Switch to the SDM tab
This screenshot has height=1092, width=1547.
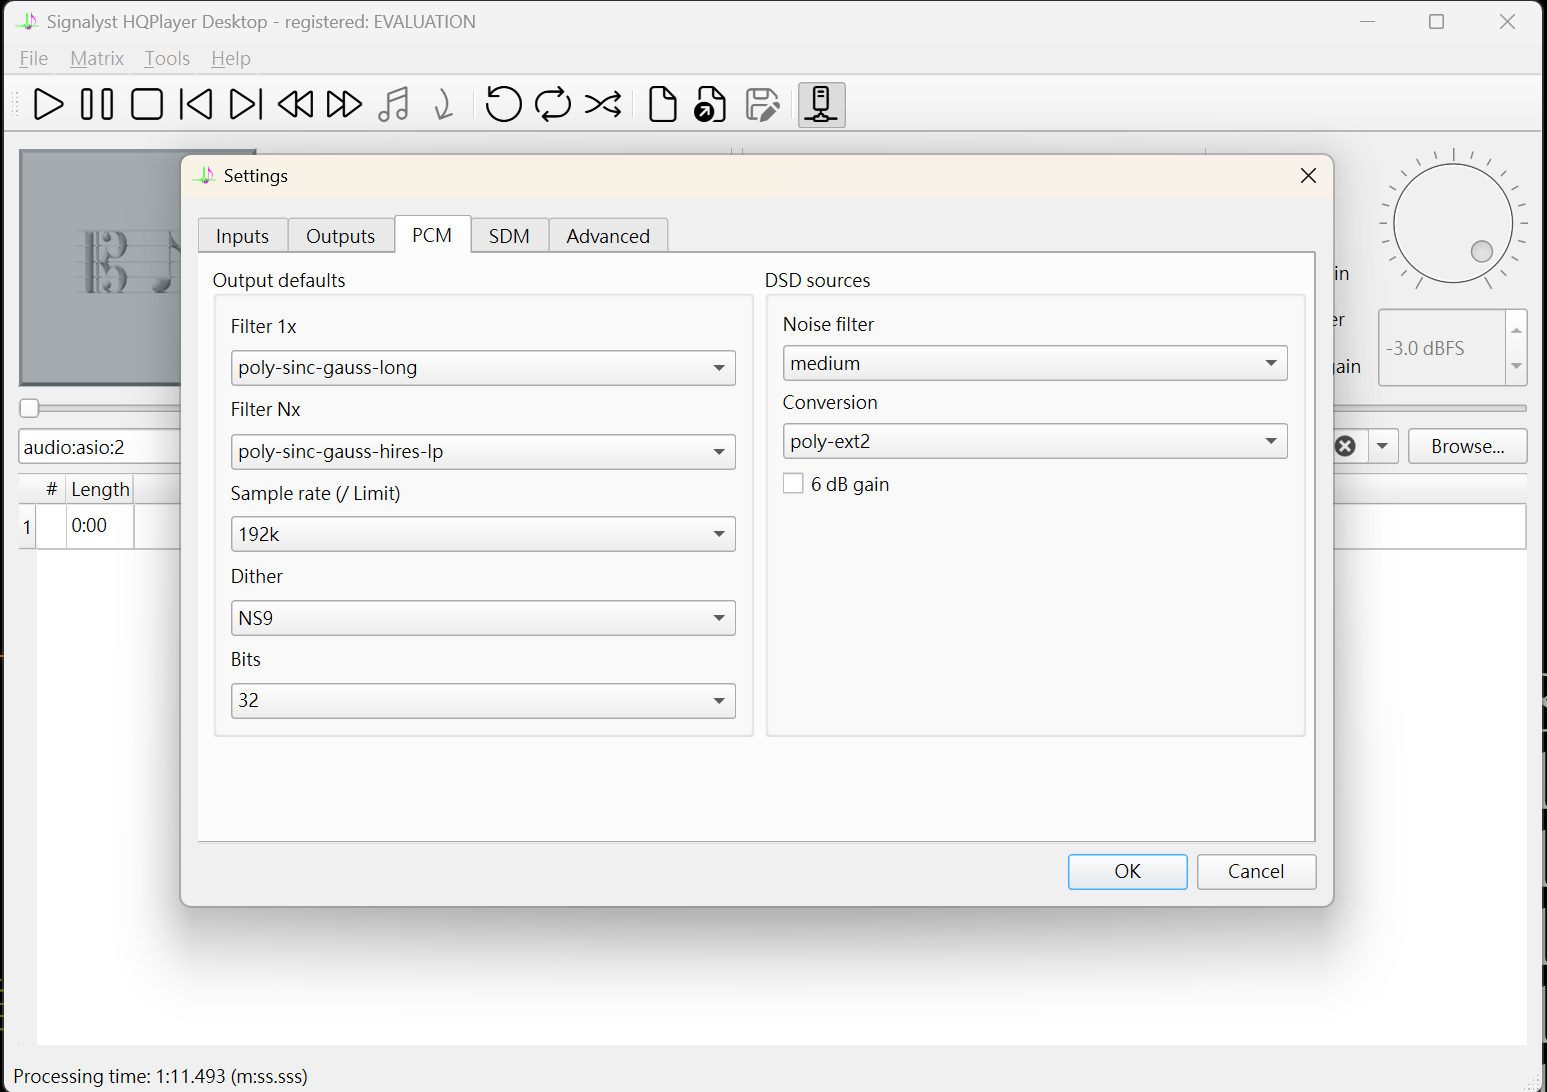click(x=509, y=236)
